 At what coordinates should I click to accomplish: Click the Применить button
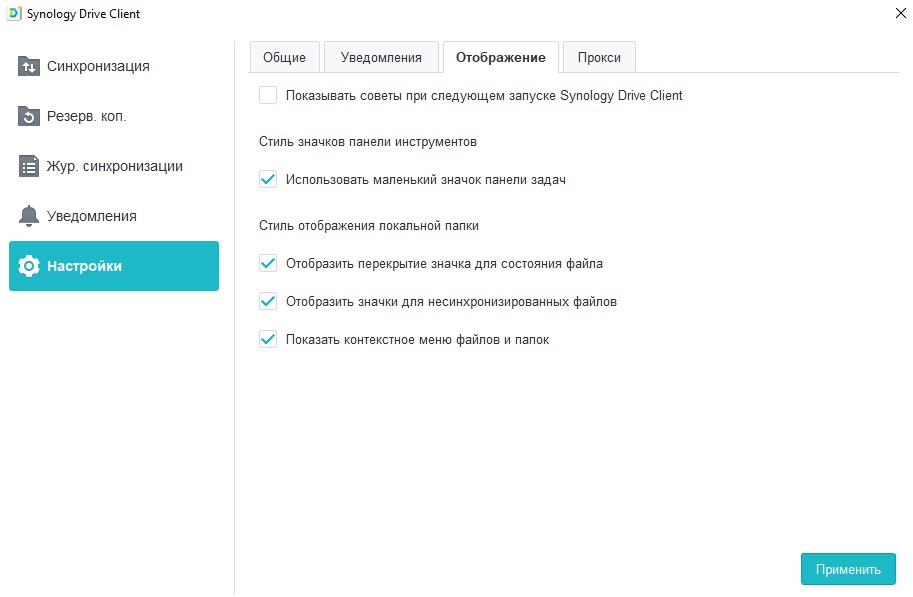(x=848, y=569)
